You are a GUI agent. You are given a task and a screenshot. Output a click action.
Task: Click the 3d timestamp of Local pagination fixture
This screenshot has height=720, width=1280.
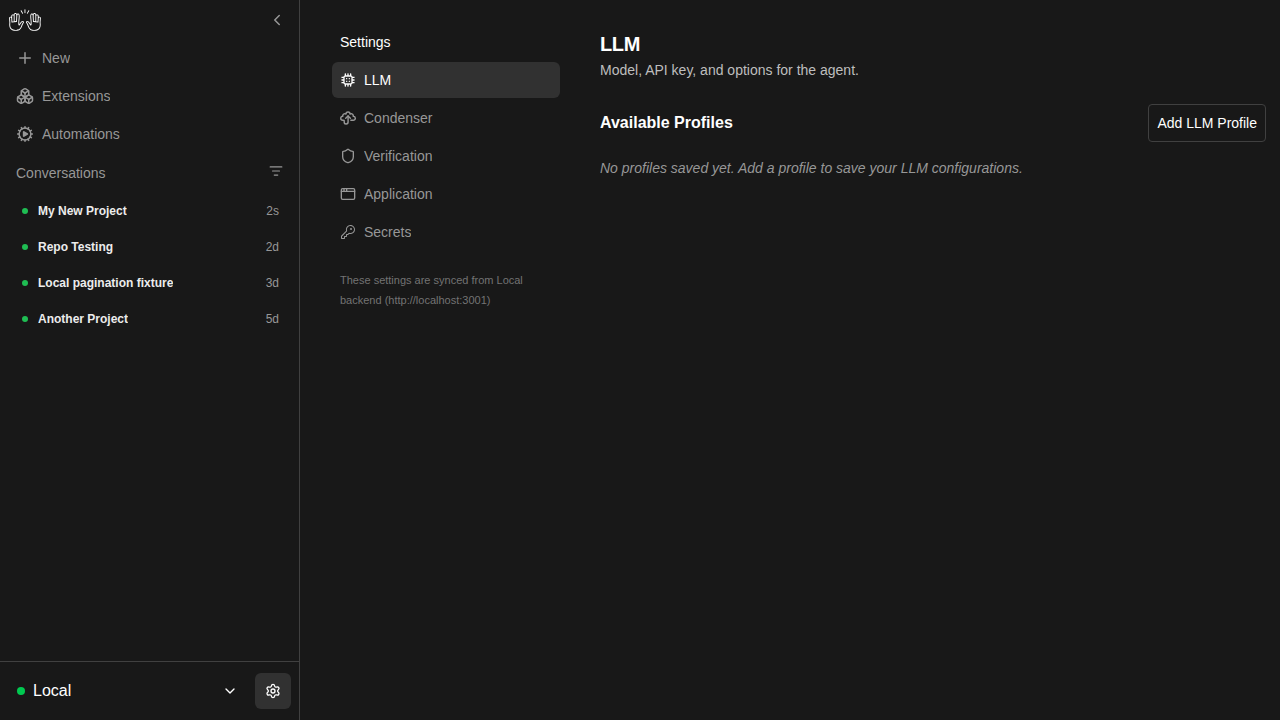coord(272,283)
